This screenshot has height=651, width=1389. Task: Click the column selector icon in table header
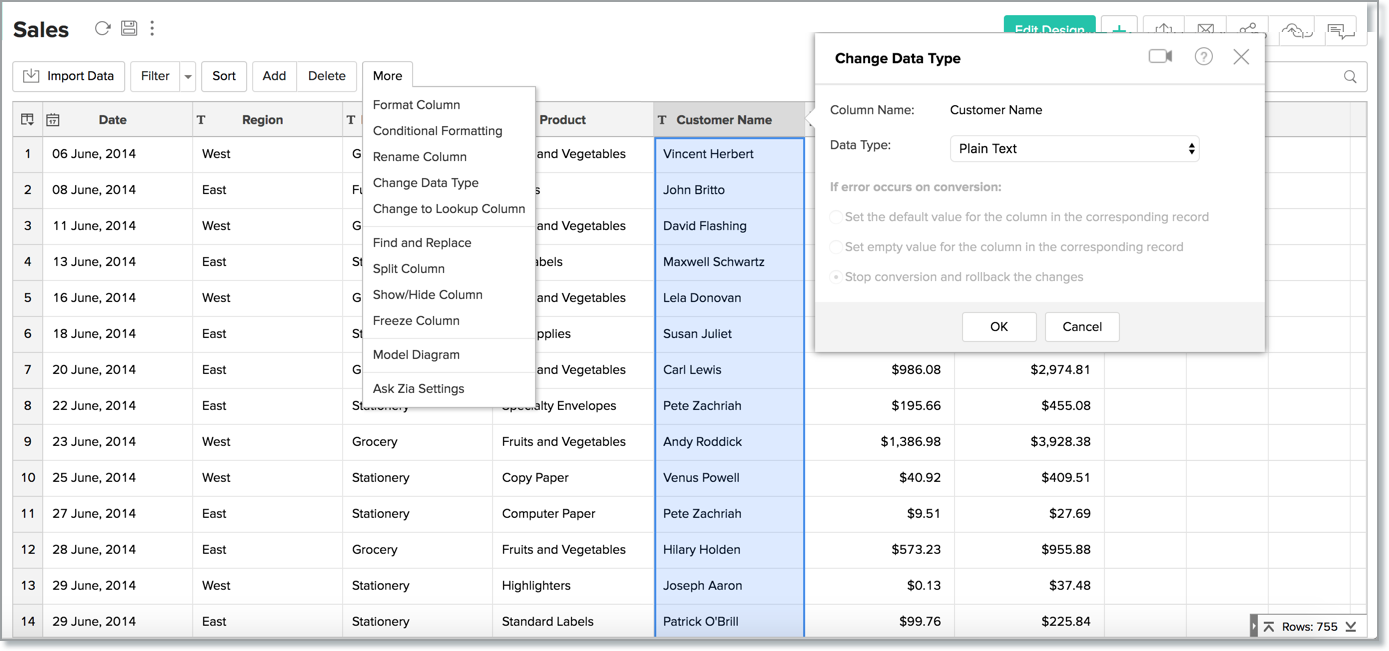click(x=27, y=120)
